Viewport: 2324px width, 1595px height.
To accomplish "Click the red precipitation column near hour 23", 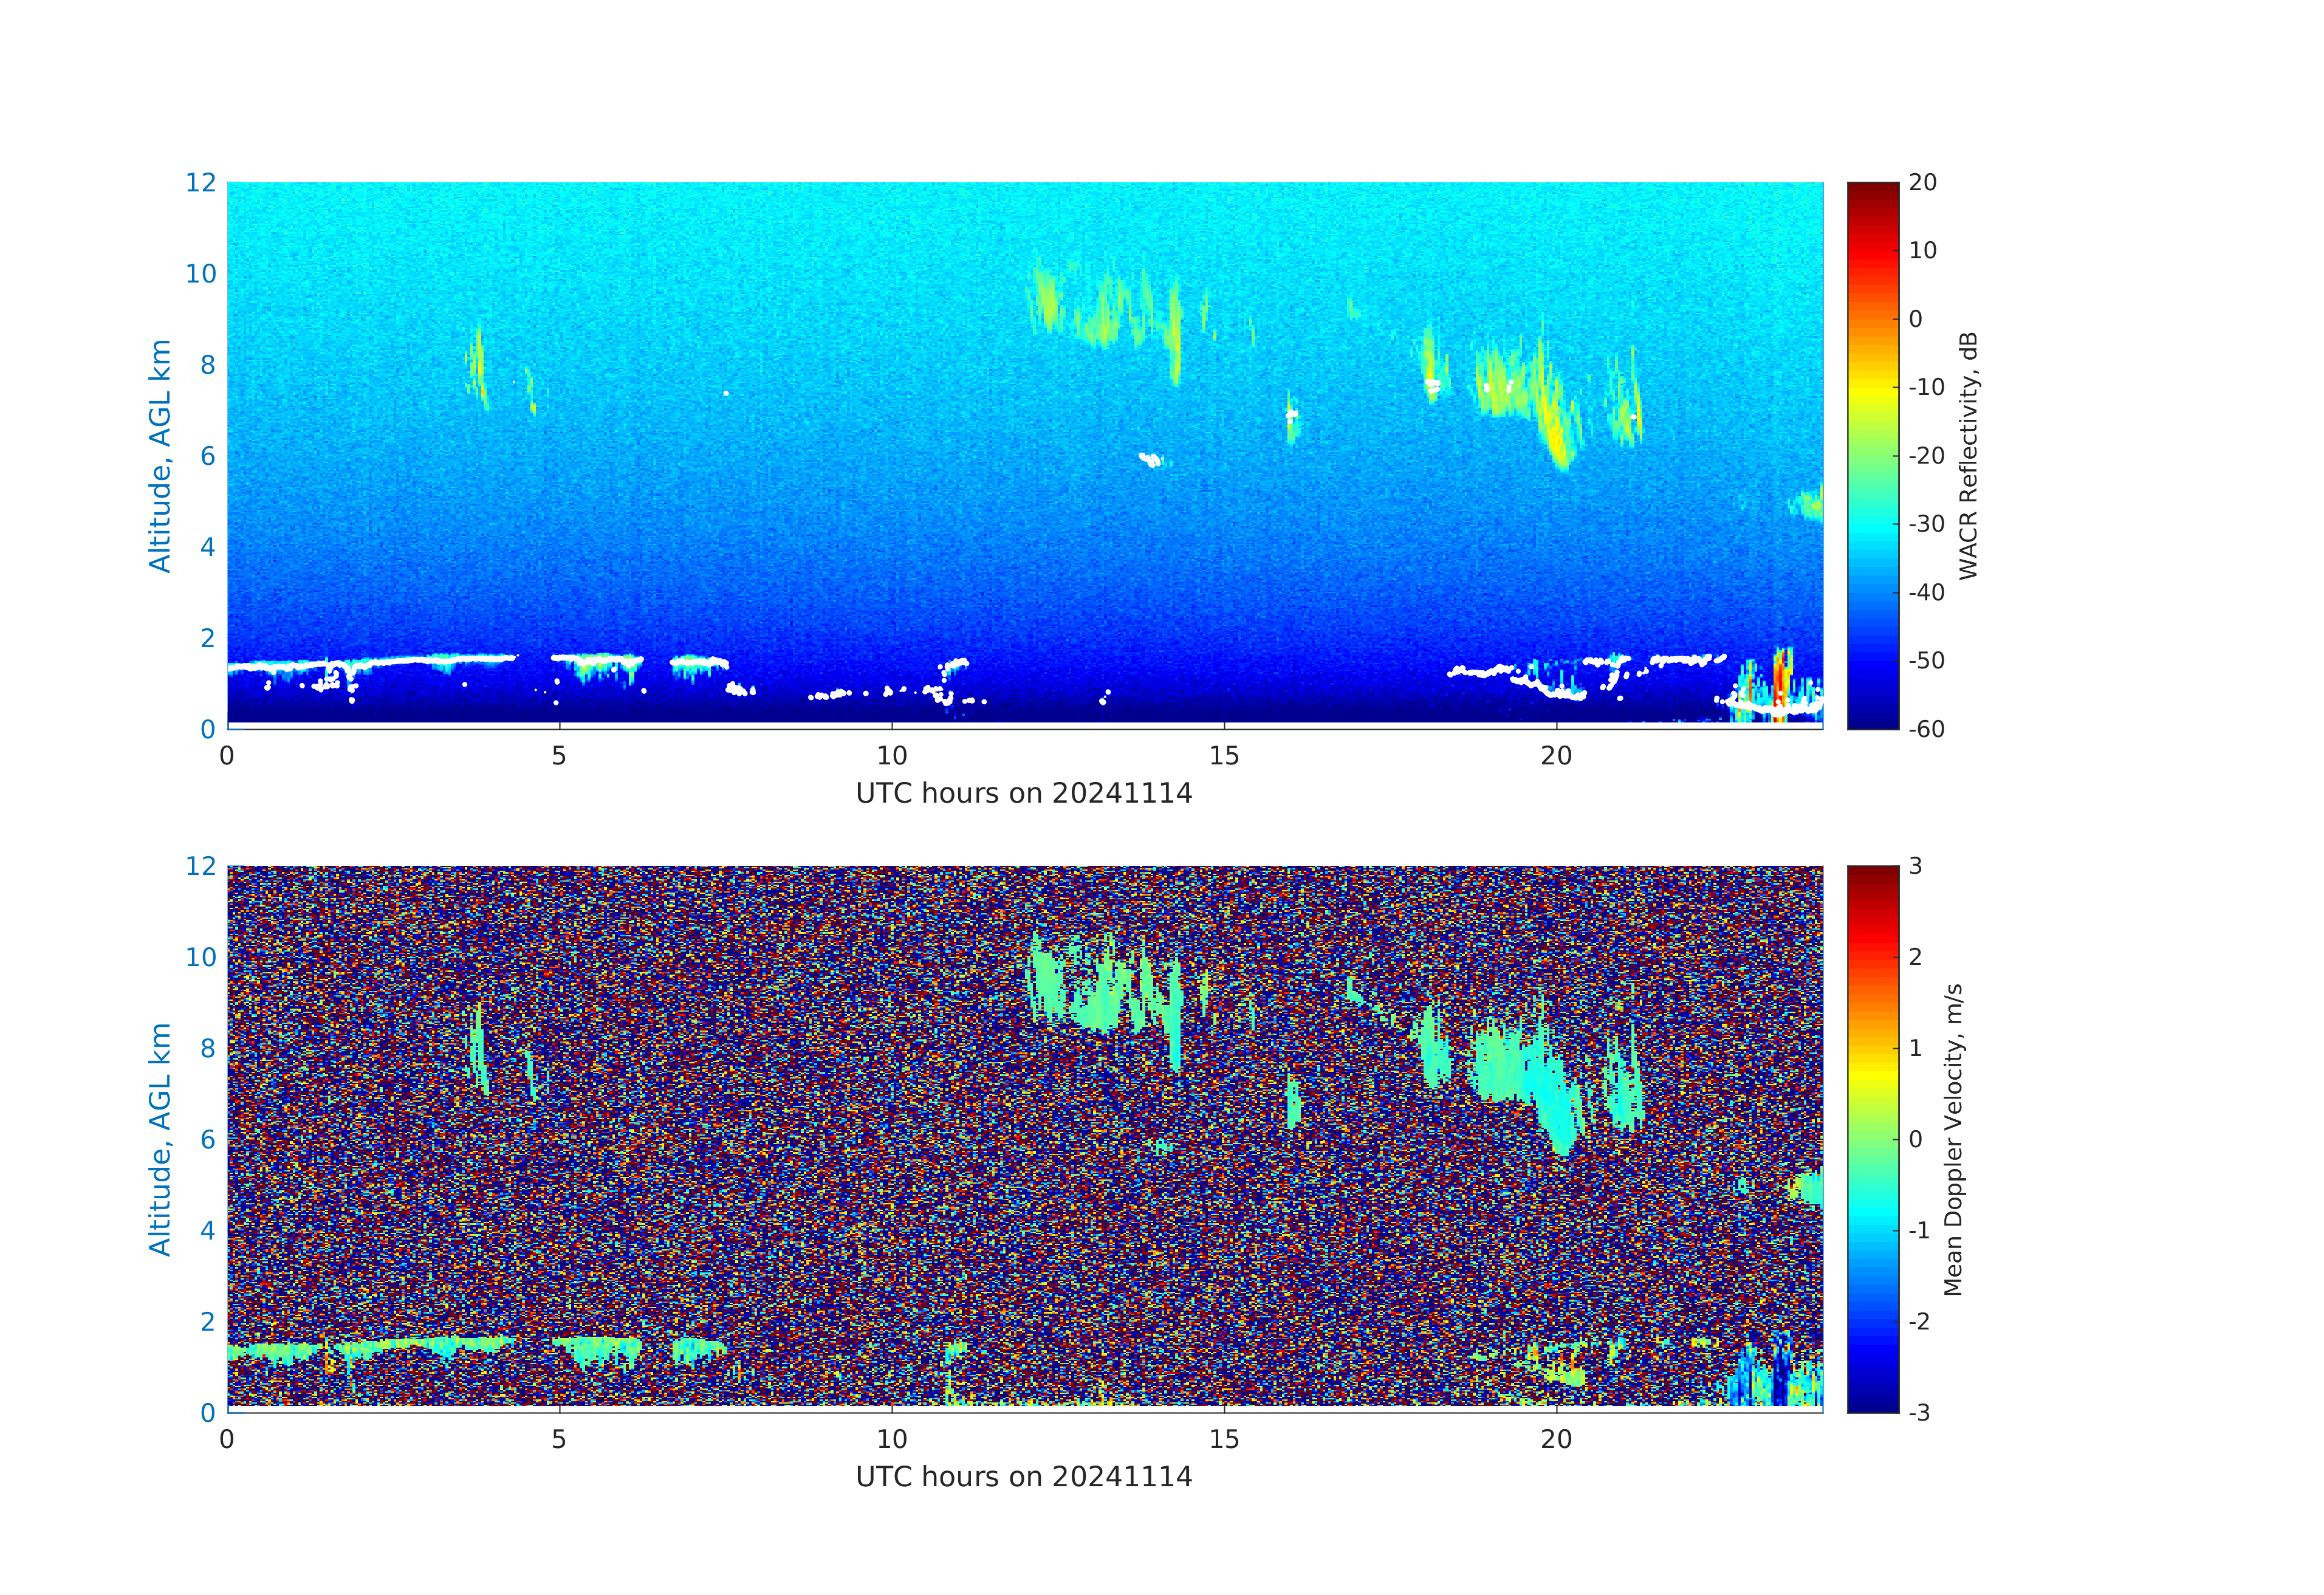I will (1781, 680).
